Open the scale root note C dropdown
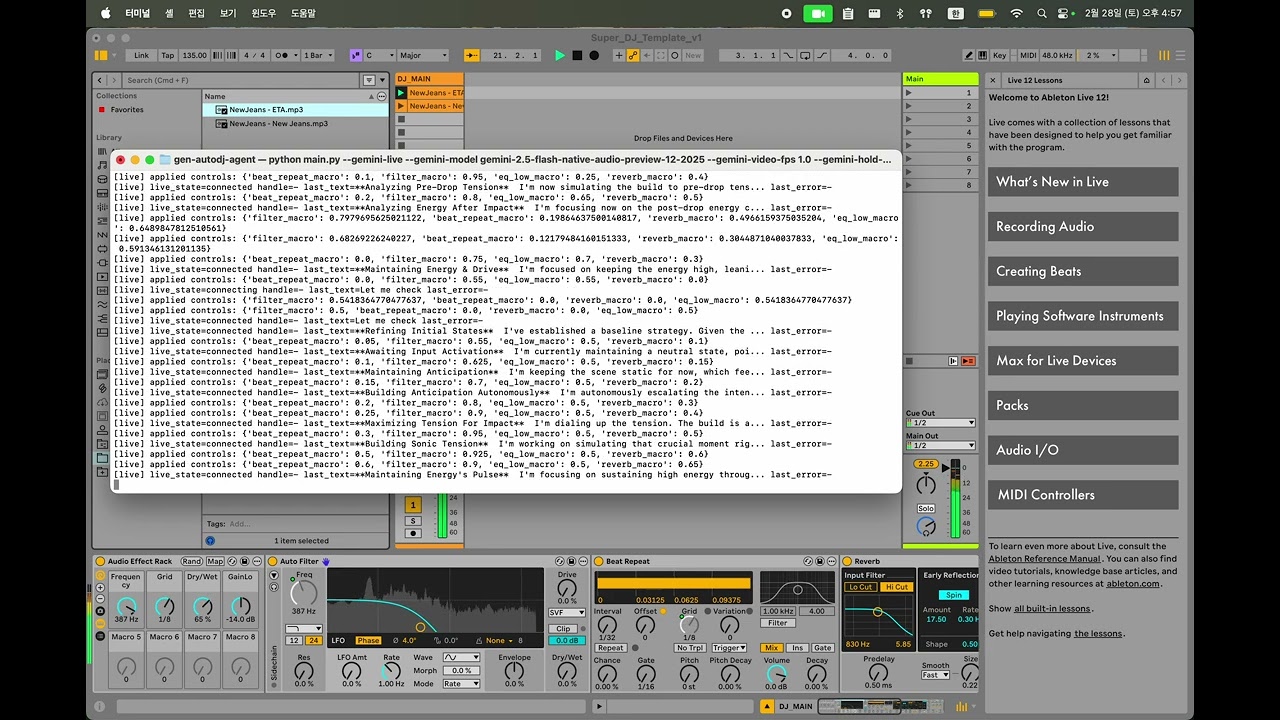 coord(380,55)
